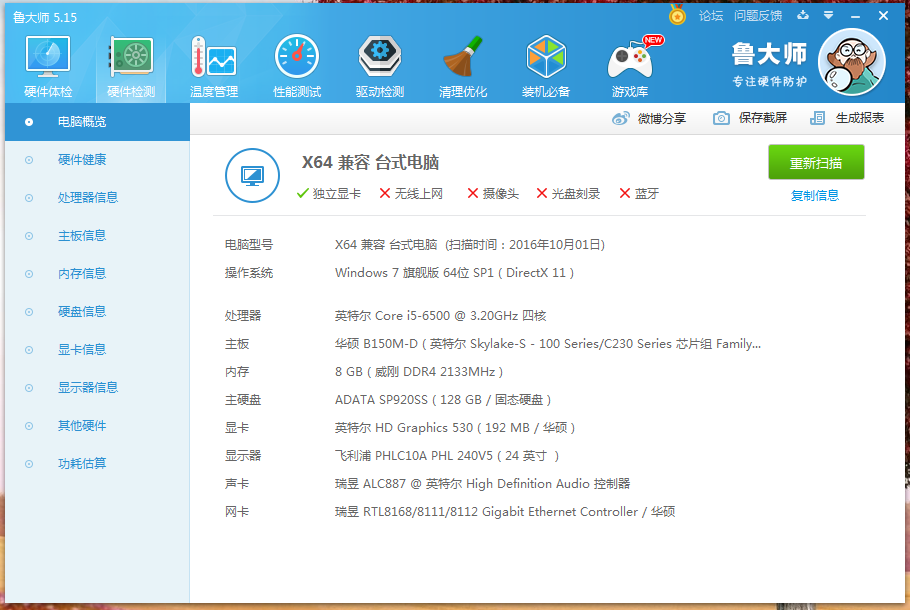Viewport: 910px width, 610px height.
Task: Select the 硬件检测 hardware detection icon
Action: [131, 66]
